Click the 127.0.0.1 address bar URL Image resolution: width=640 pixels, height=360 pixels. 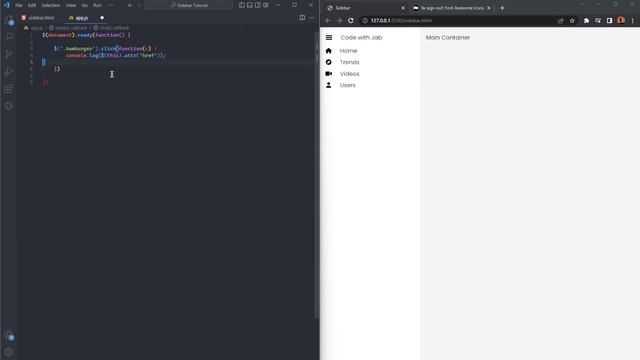pyautogui.click(x=401, y=20)
